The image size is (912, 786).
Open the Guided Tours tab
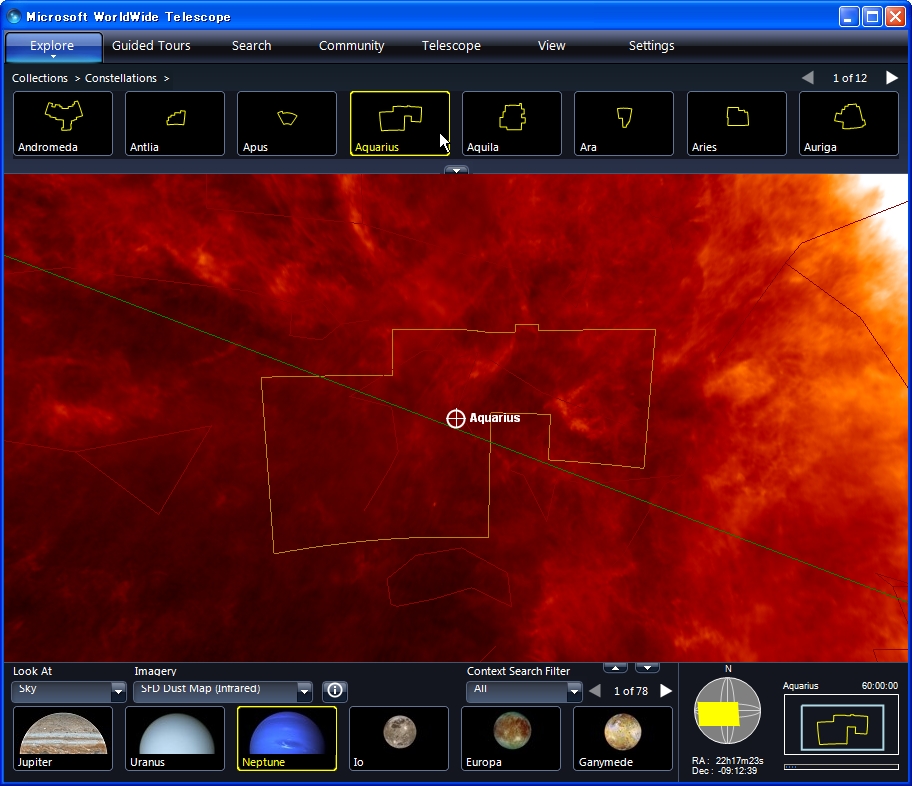coord(151,46)
